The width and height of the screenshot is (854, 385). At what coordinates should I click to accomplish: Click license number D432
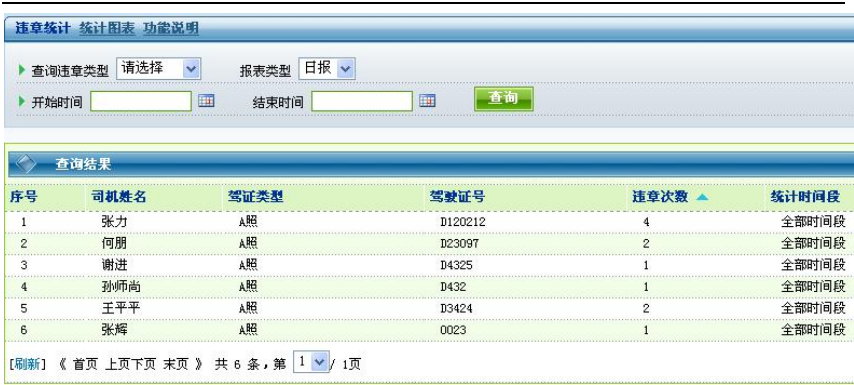453,287
